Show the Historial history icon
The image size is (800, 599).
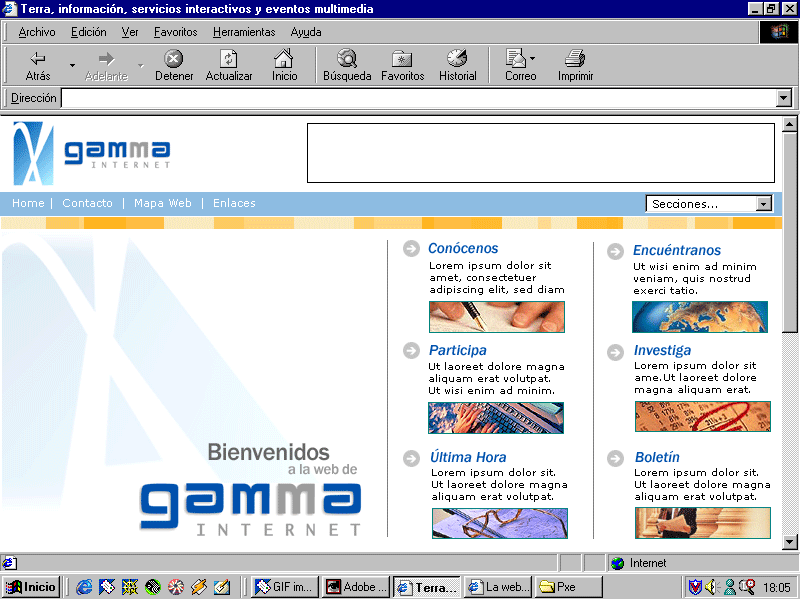(457, 59)
